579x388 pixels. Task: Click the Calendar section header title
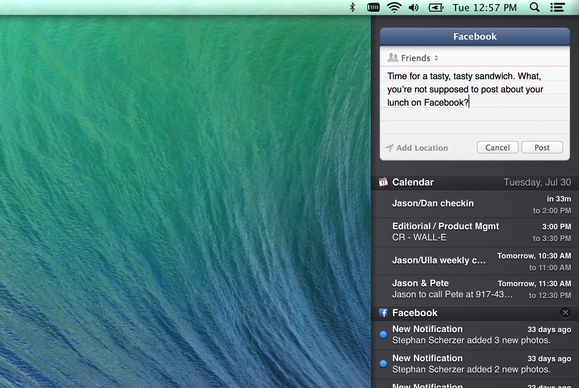pos(413,182)
